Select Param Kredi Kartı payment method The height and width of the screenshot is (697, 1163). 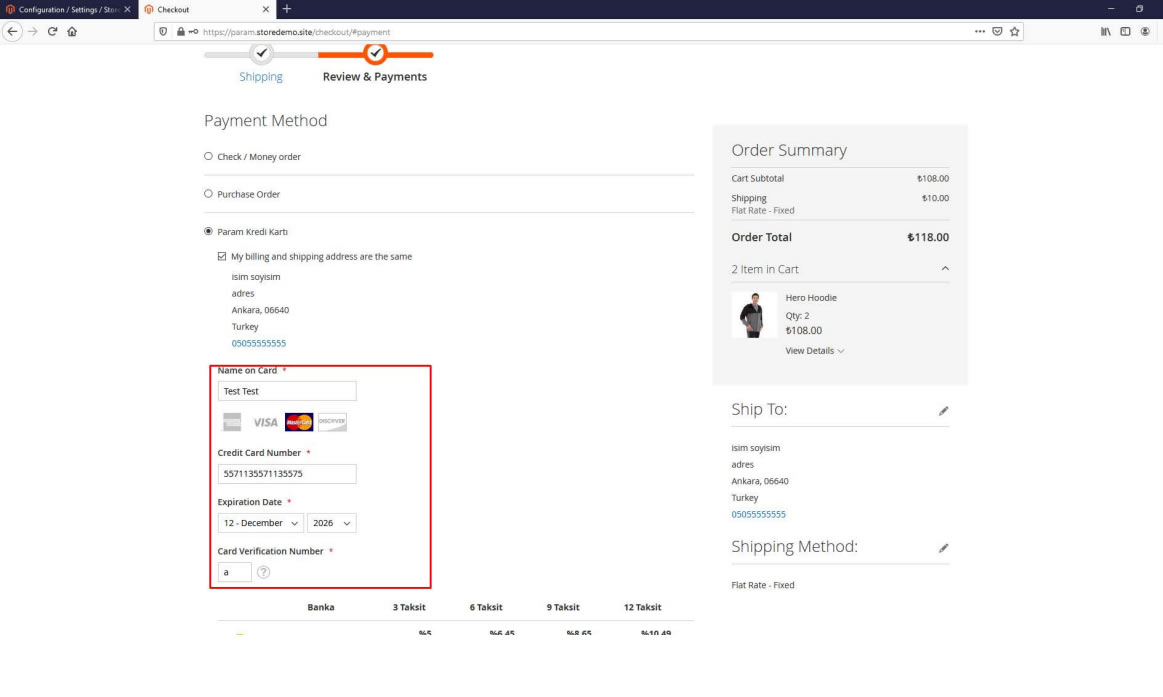(x=208, y=231)
